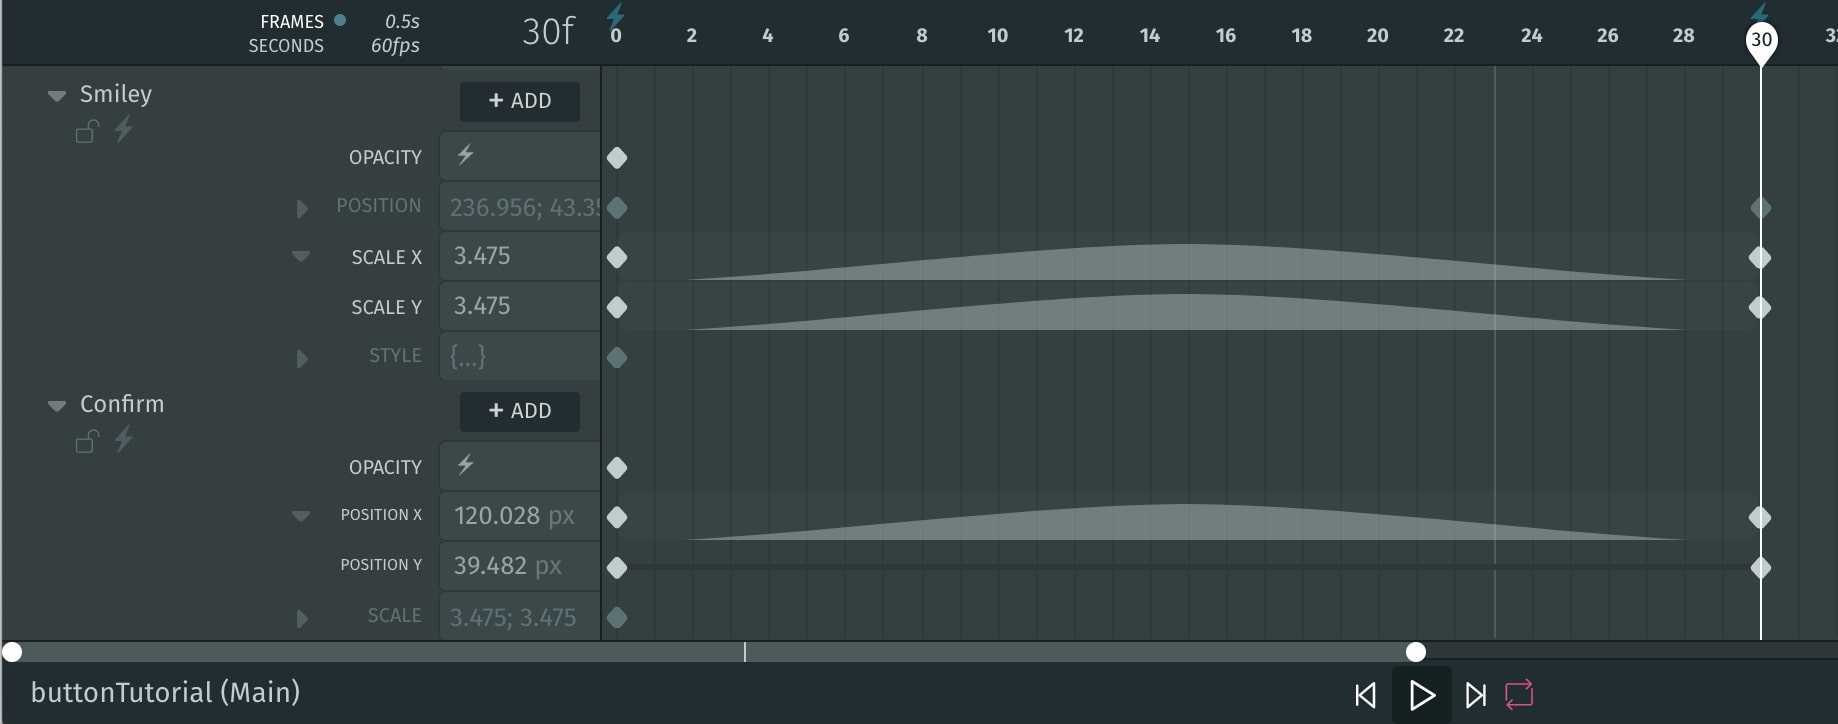
Task: Select SCALE Y keyframe at frame 30
Action: pyautogui.click(x=1761, y=308)
